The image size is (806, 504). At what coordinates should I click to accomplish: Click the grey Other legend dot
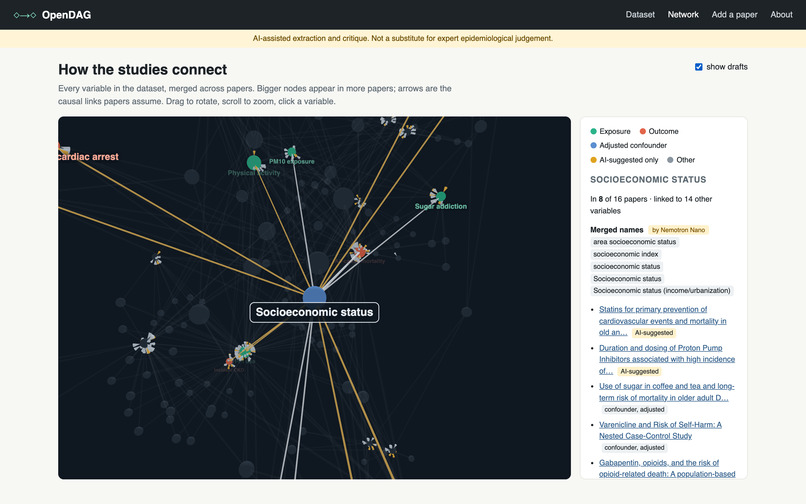(x=670, y=160)
